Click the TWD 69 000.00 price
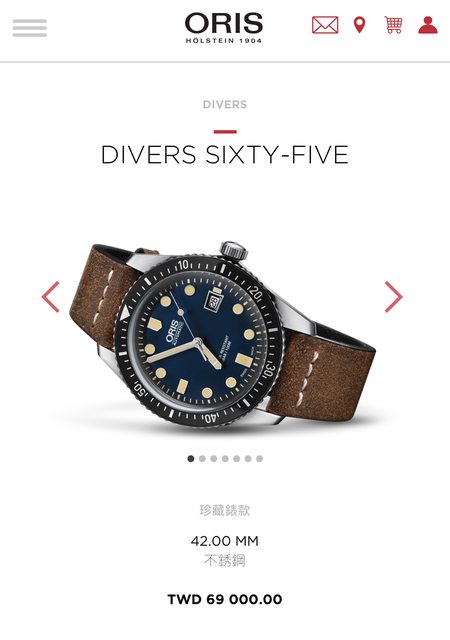Image resolution: width=450 pixels, height=640 pixels. click(x=225, y=599)
